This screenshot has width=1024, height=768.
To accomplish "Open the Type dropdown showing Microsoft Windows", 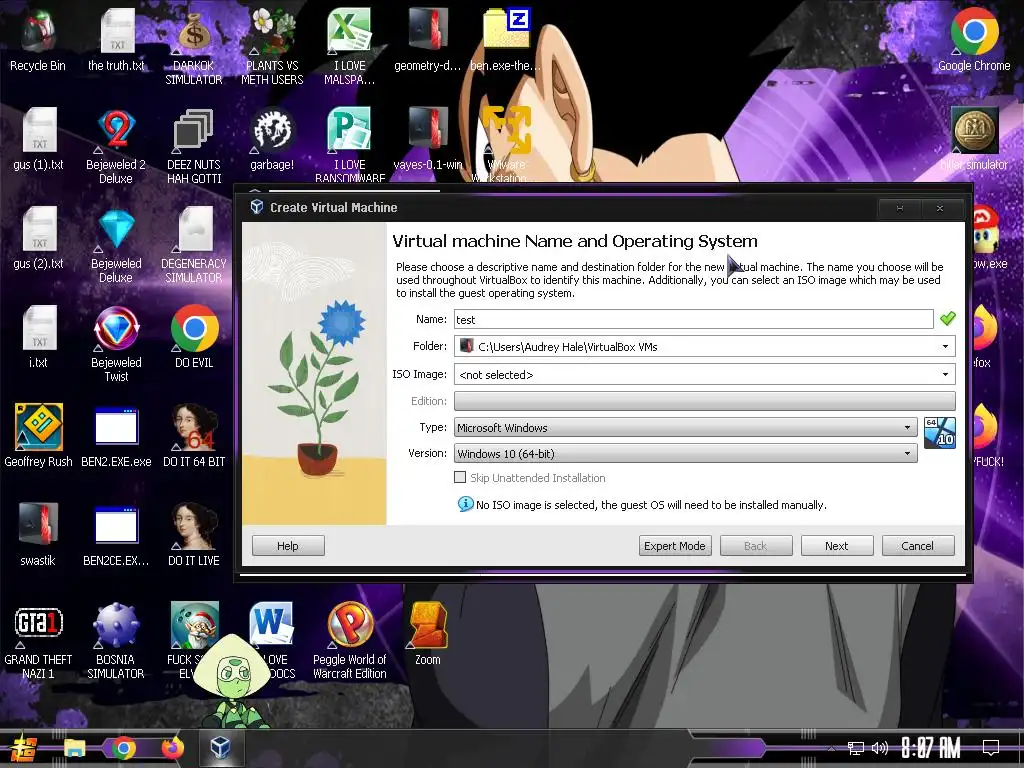I will (x=686, y=428).
